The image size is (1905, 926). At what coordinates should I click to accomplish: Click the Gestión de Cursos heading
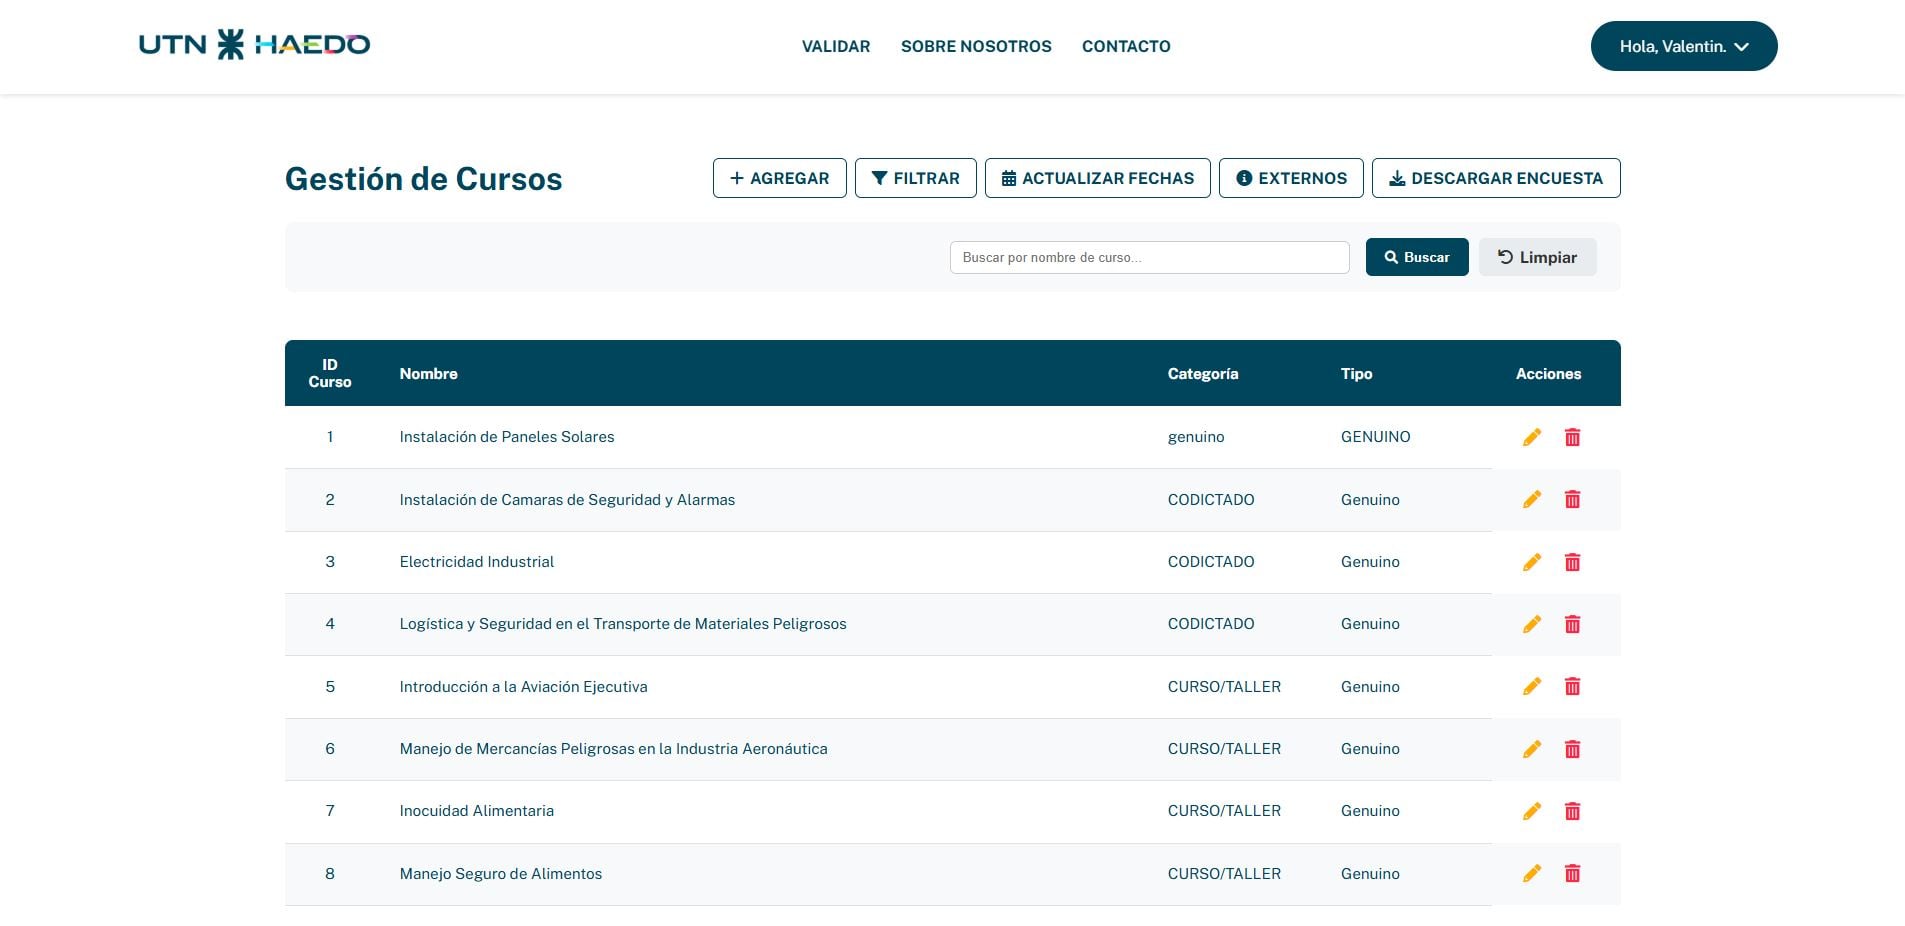pyautogui.click(x=423, y=179)
